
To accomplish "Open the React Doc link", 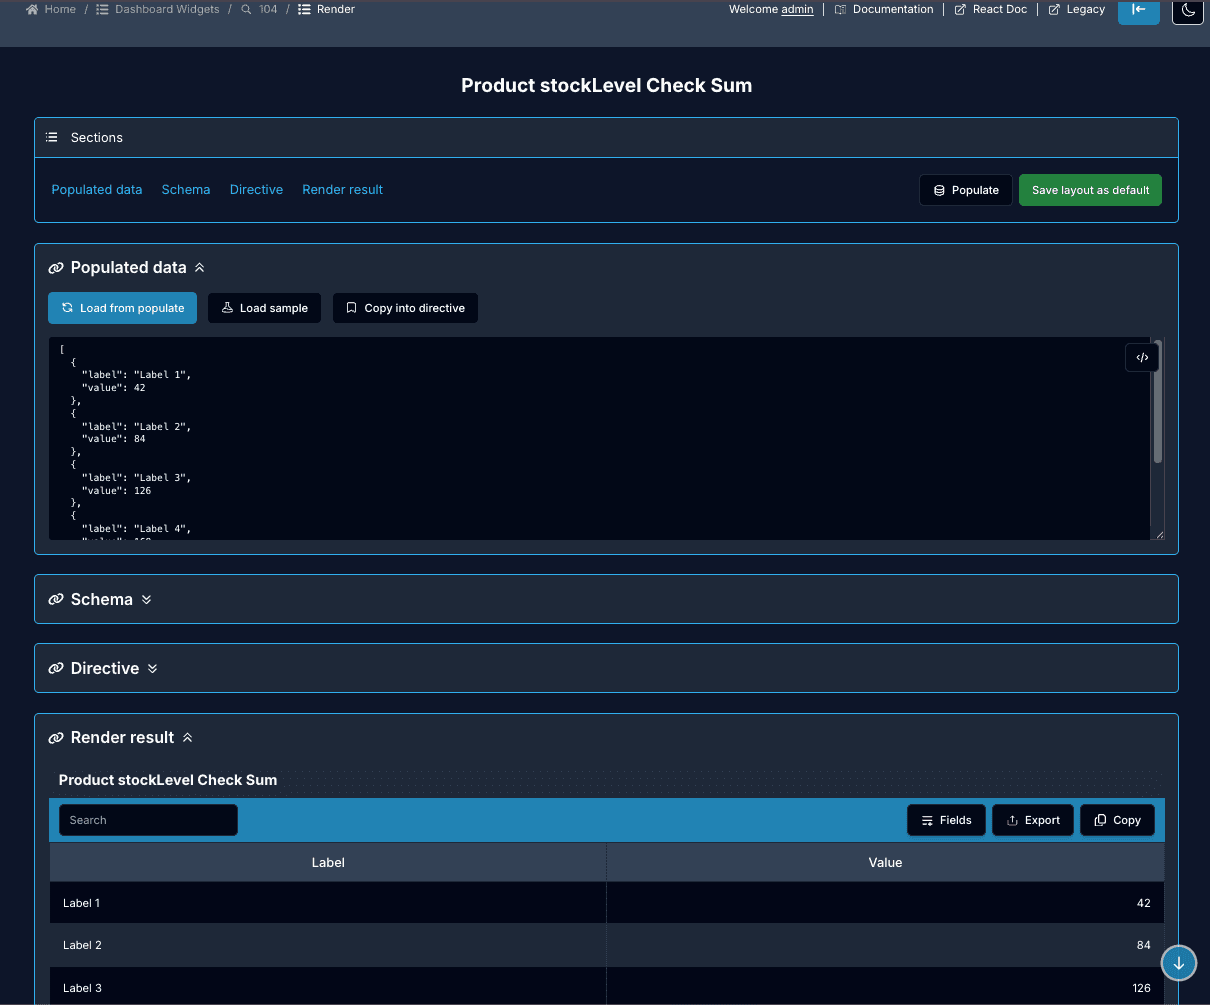I will [x=1000, y=9].
